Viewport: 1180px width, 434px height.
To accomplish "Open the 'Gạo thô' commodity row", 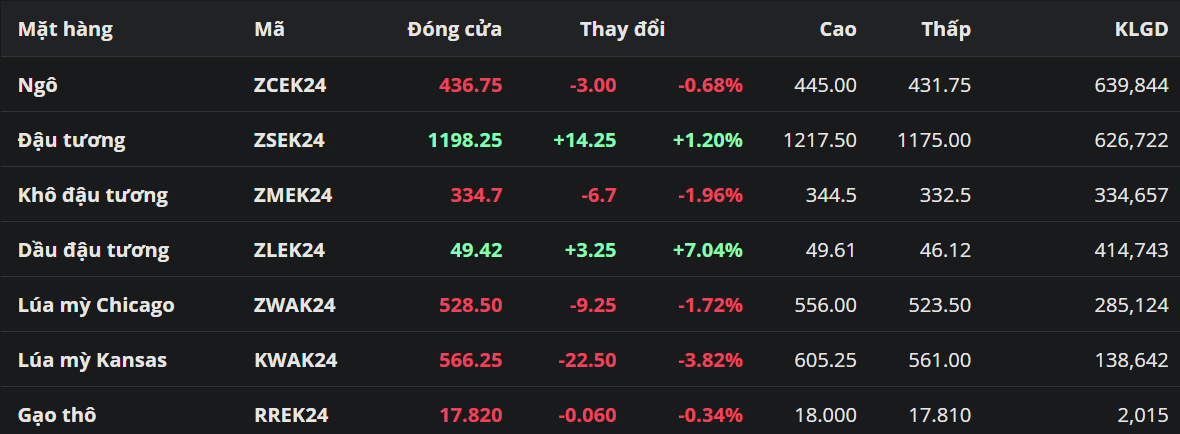I will [x=58, y=415].
